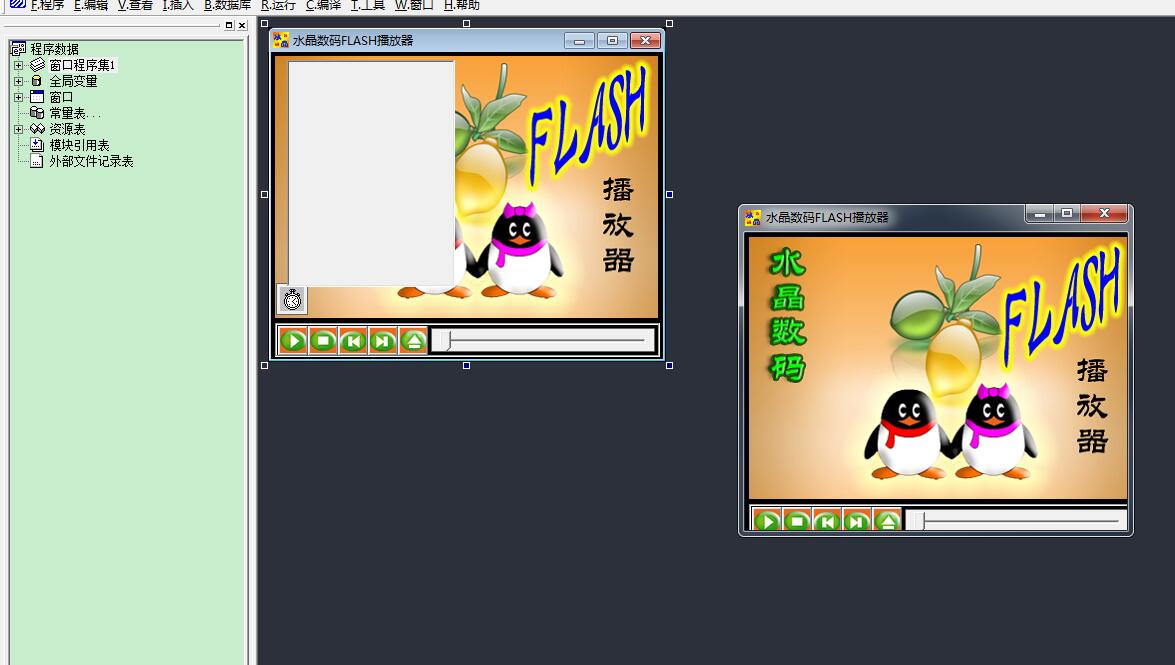This screenshot has height=665, width=1175.
Task: Select the eject button in the designer form
Action: [413, 341]
